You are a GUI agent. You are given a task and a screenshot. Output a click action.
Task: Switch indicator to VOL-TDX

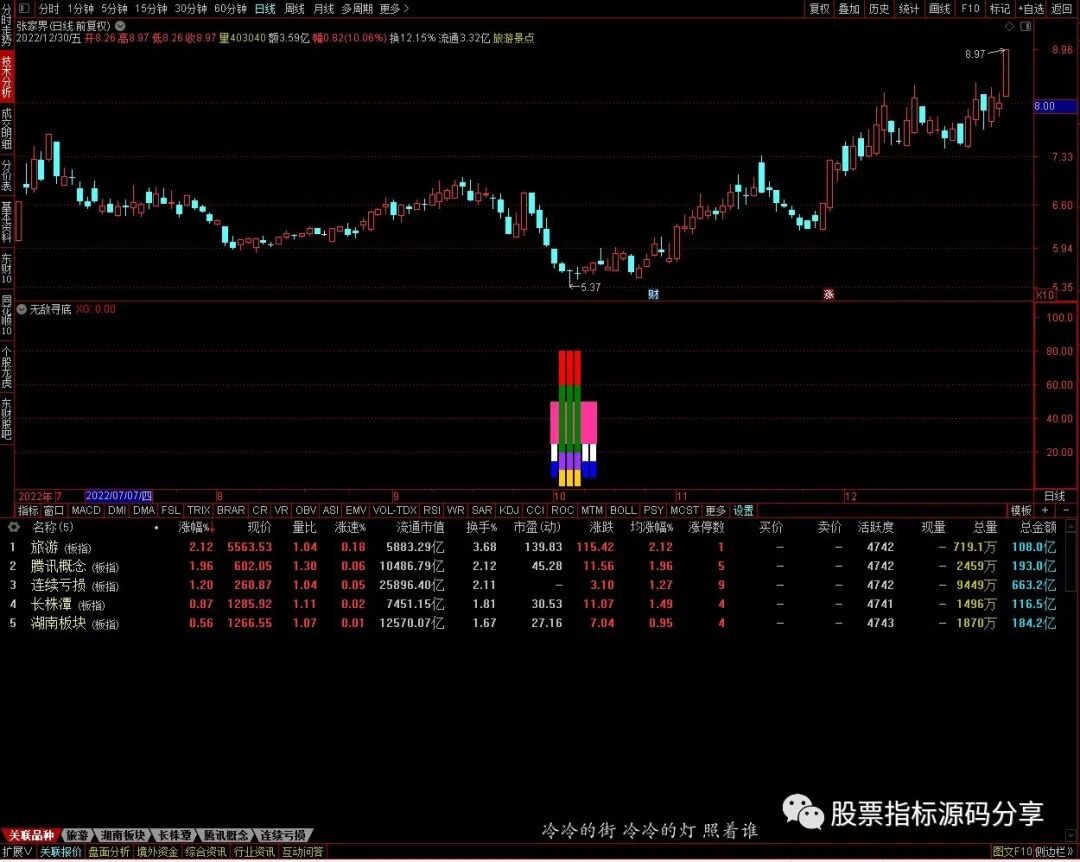tap(395, 511)
